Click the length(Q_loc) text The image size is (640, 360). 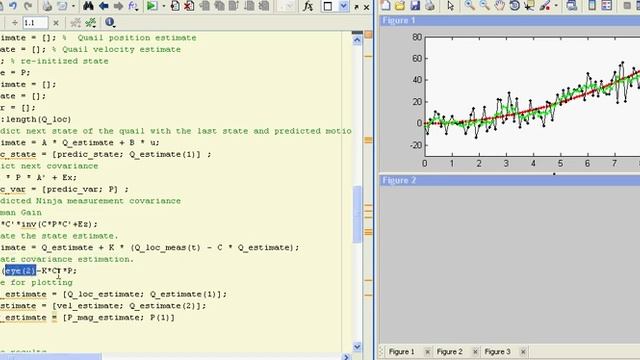click(38, 120)
